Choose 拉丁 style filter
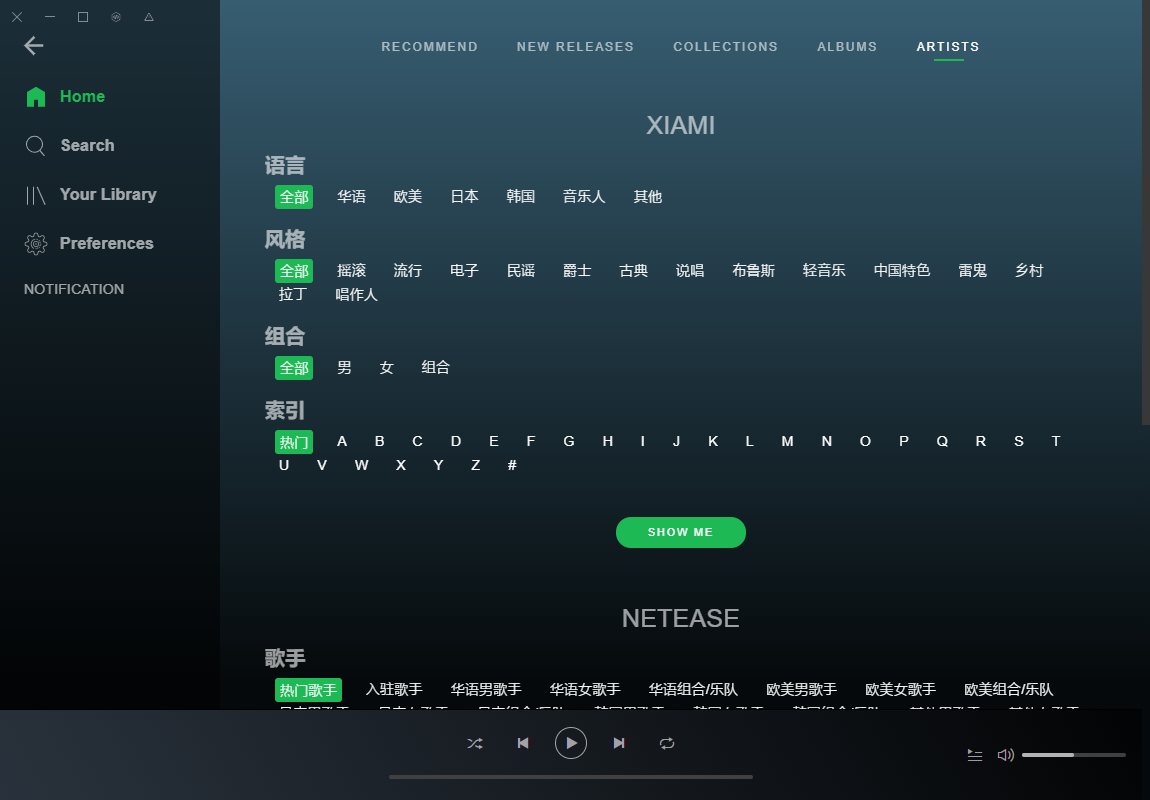The image size is (1150, 800). click(x=293, y=294)
